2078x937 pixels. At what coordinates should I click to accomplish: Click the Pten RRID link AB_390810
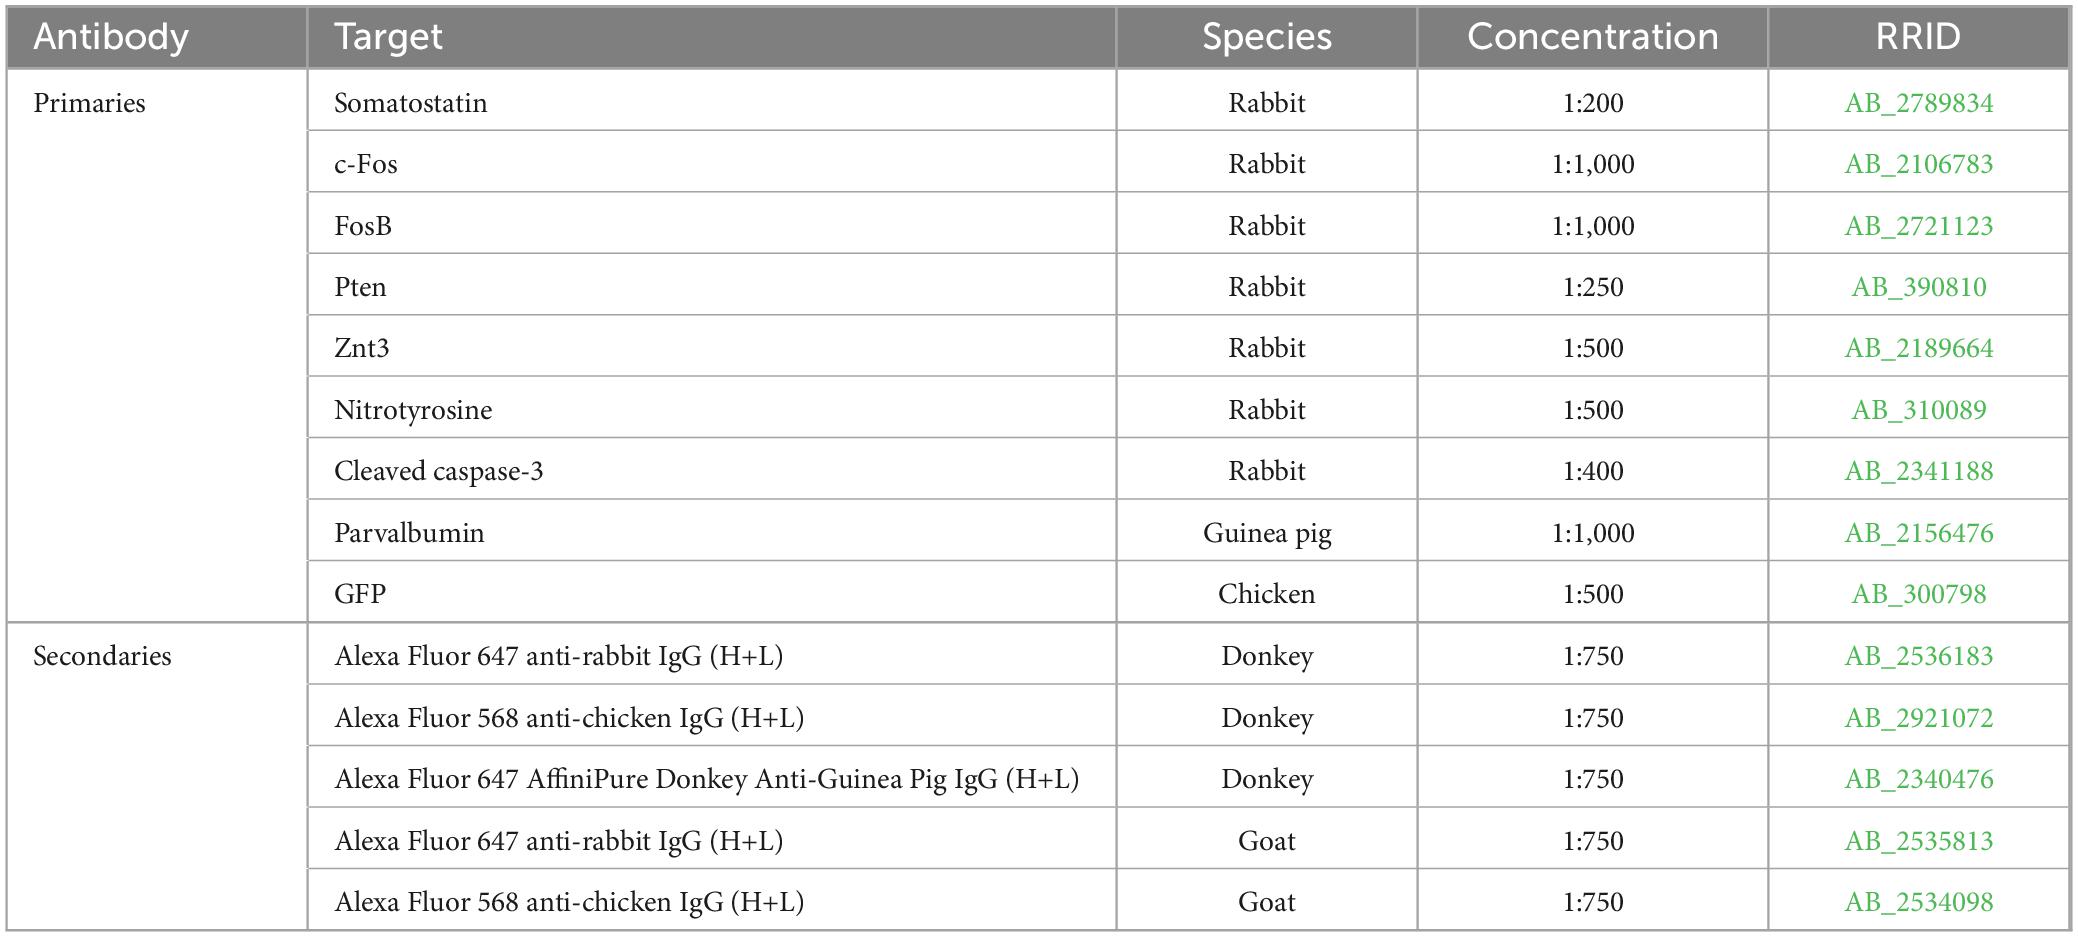point(1918,287)
